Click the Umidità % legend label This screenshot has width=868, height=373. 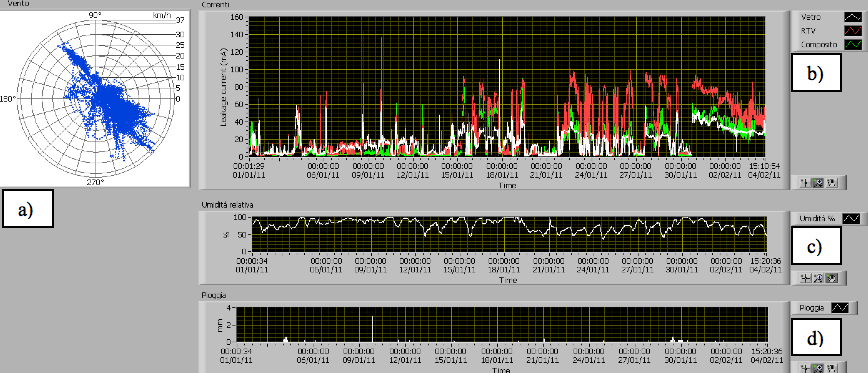tap(817, 219)
